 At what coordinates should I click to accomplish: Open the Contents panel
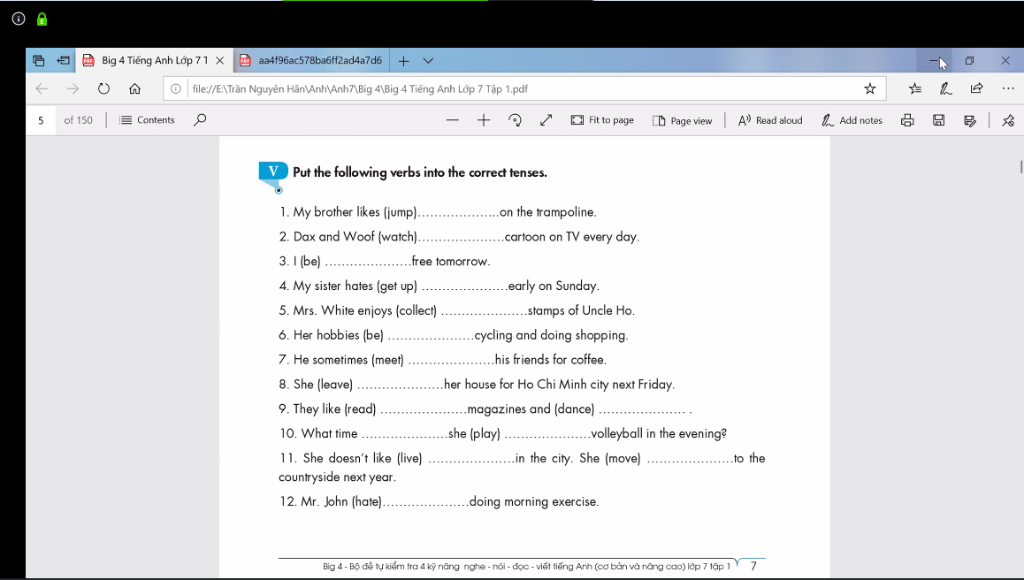tap(147, 120)
